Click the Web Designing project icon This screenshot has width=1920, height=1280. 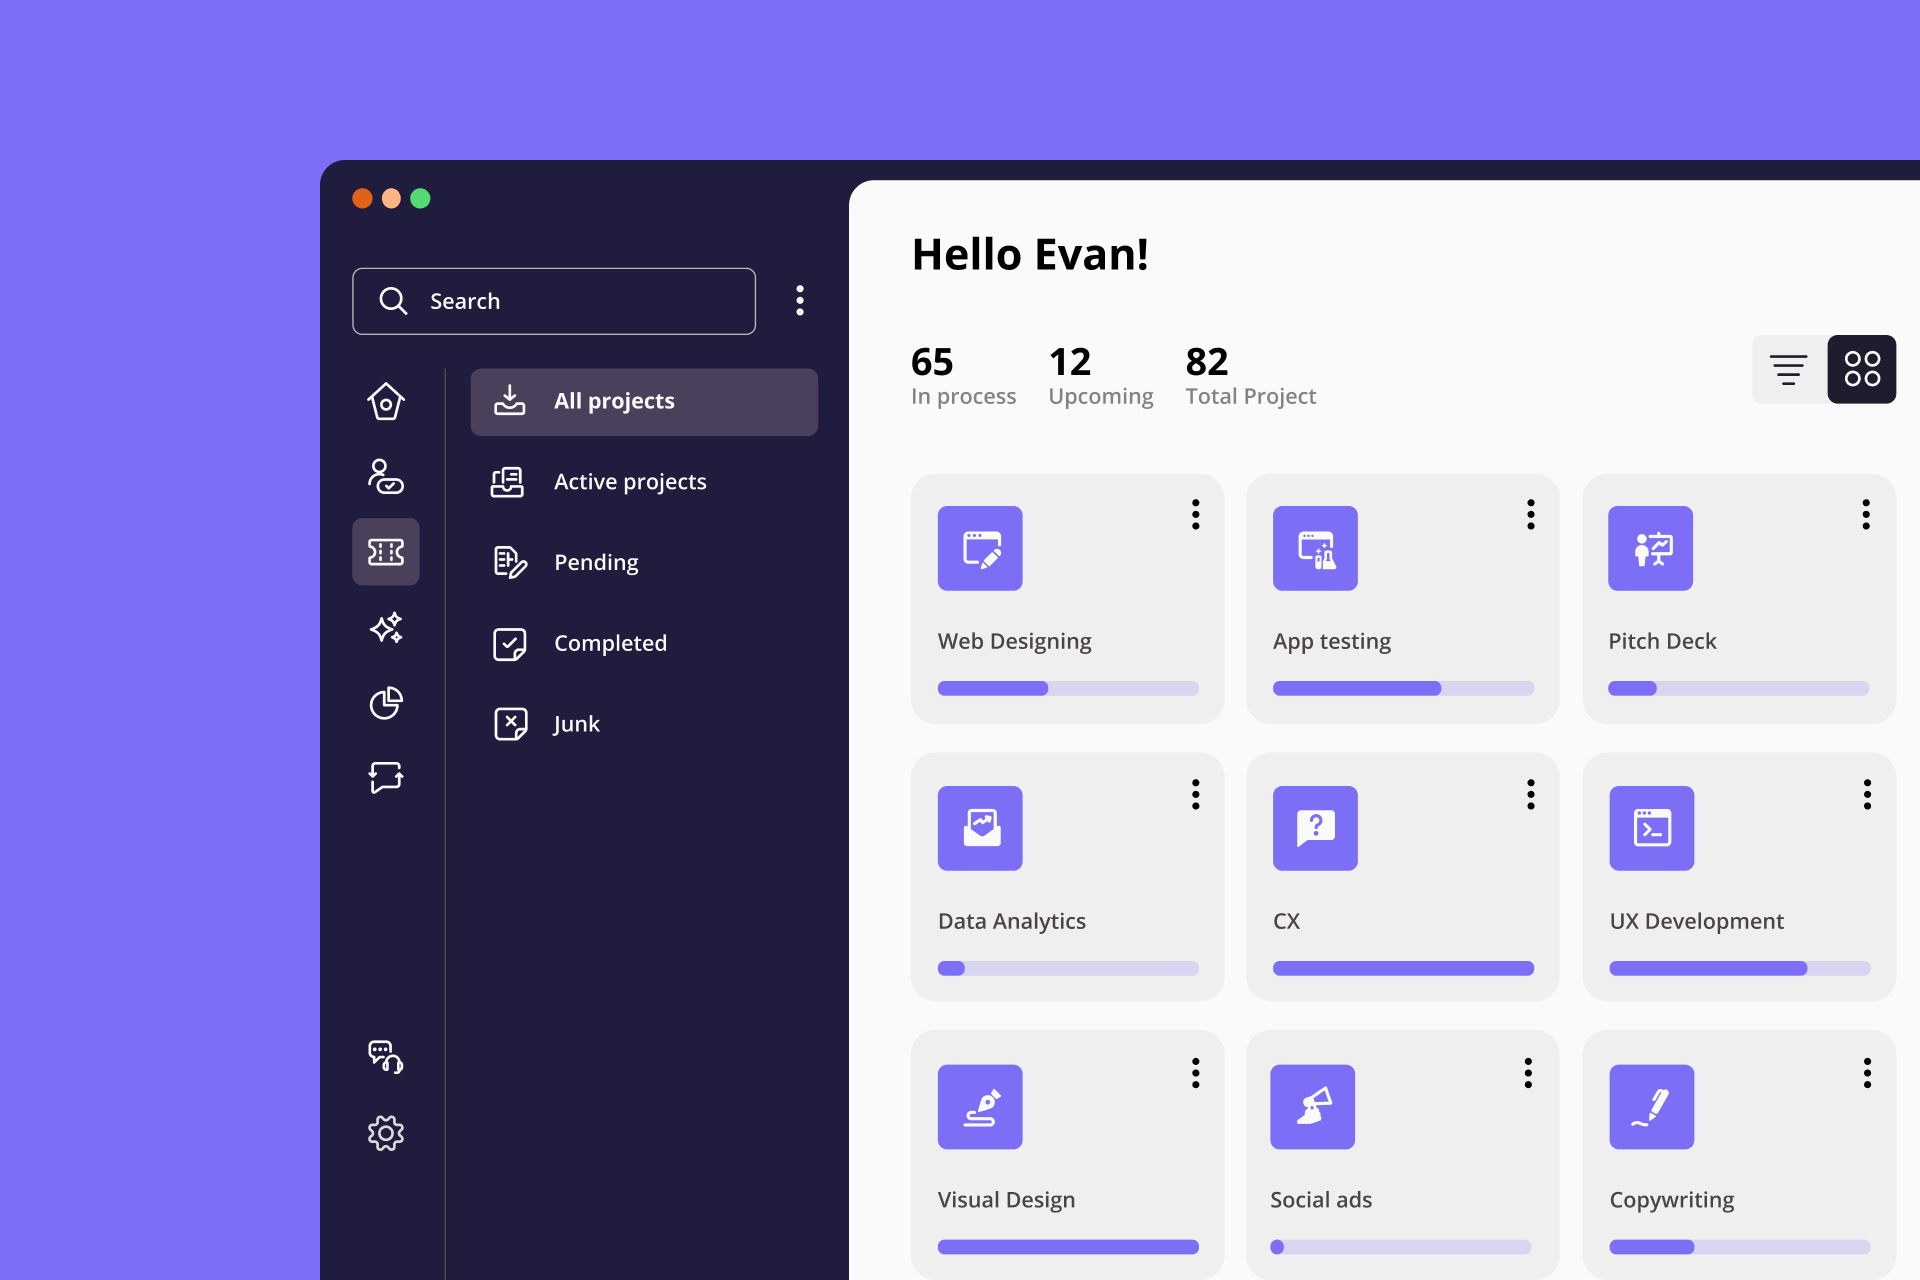980,548
